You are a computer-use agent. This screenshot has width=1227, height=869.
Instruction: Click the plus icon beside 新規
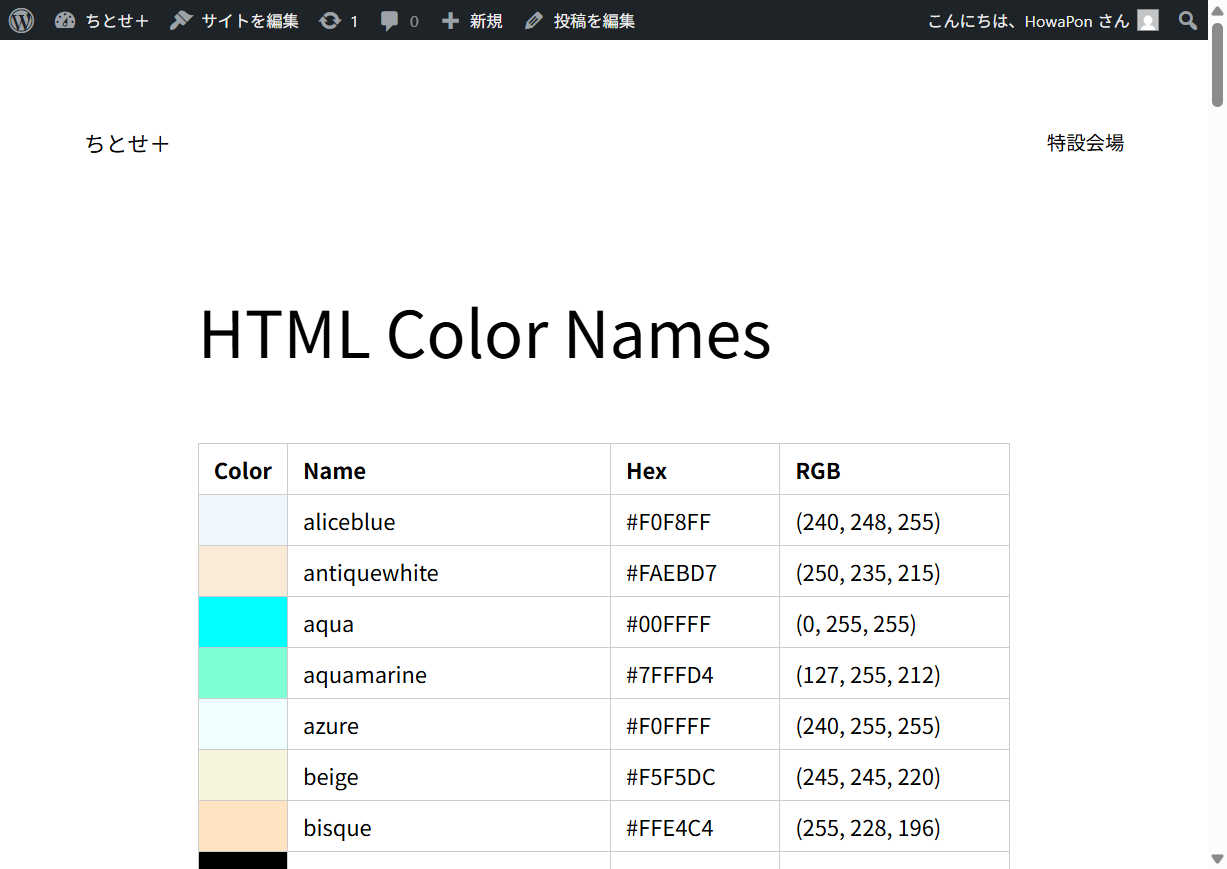(x=449, y=20)
